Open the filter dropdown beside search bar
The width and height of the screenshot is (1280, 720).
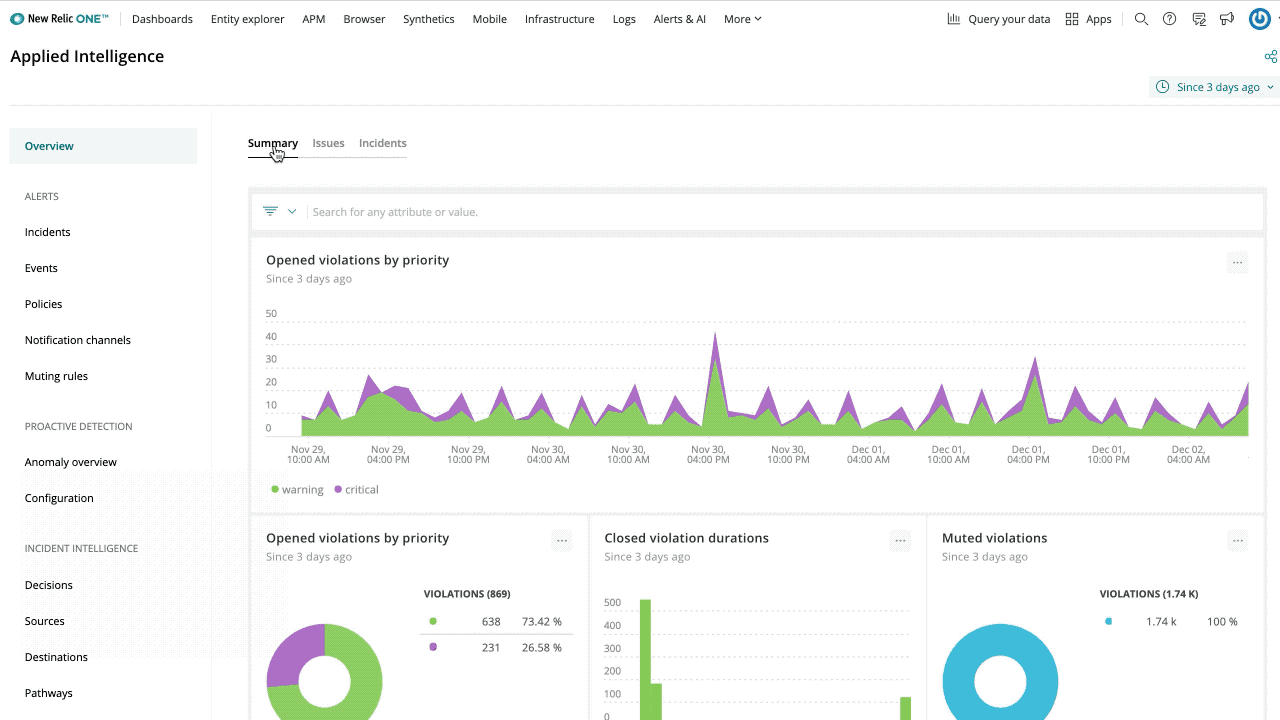click(279, 212)
